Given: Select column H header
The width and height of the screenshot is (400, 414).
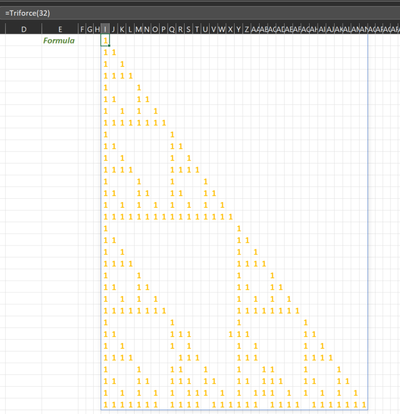Looking at the screenshot, I should [97, 29].
